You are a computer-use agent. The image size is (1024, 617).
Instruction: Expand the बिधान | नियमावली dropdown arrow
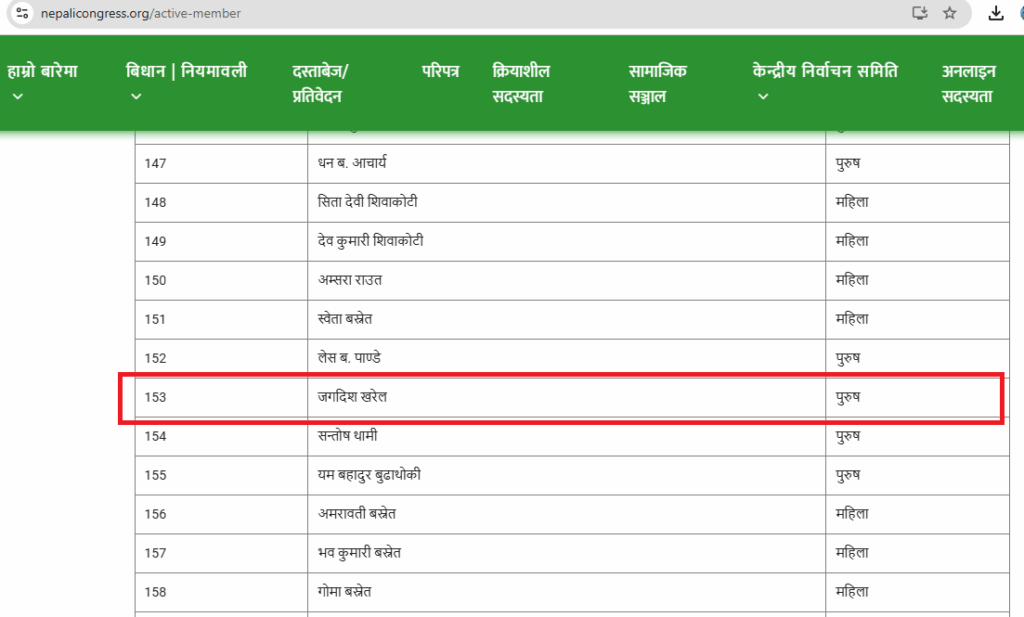click(136, 97)
